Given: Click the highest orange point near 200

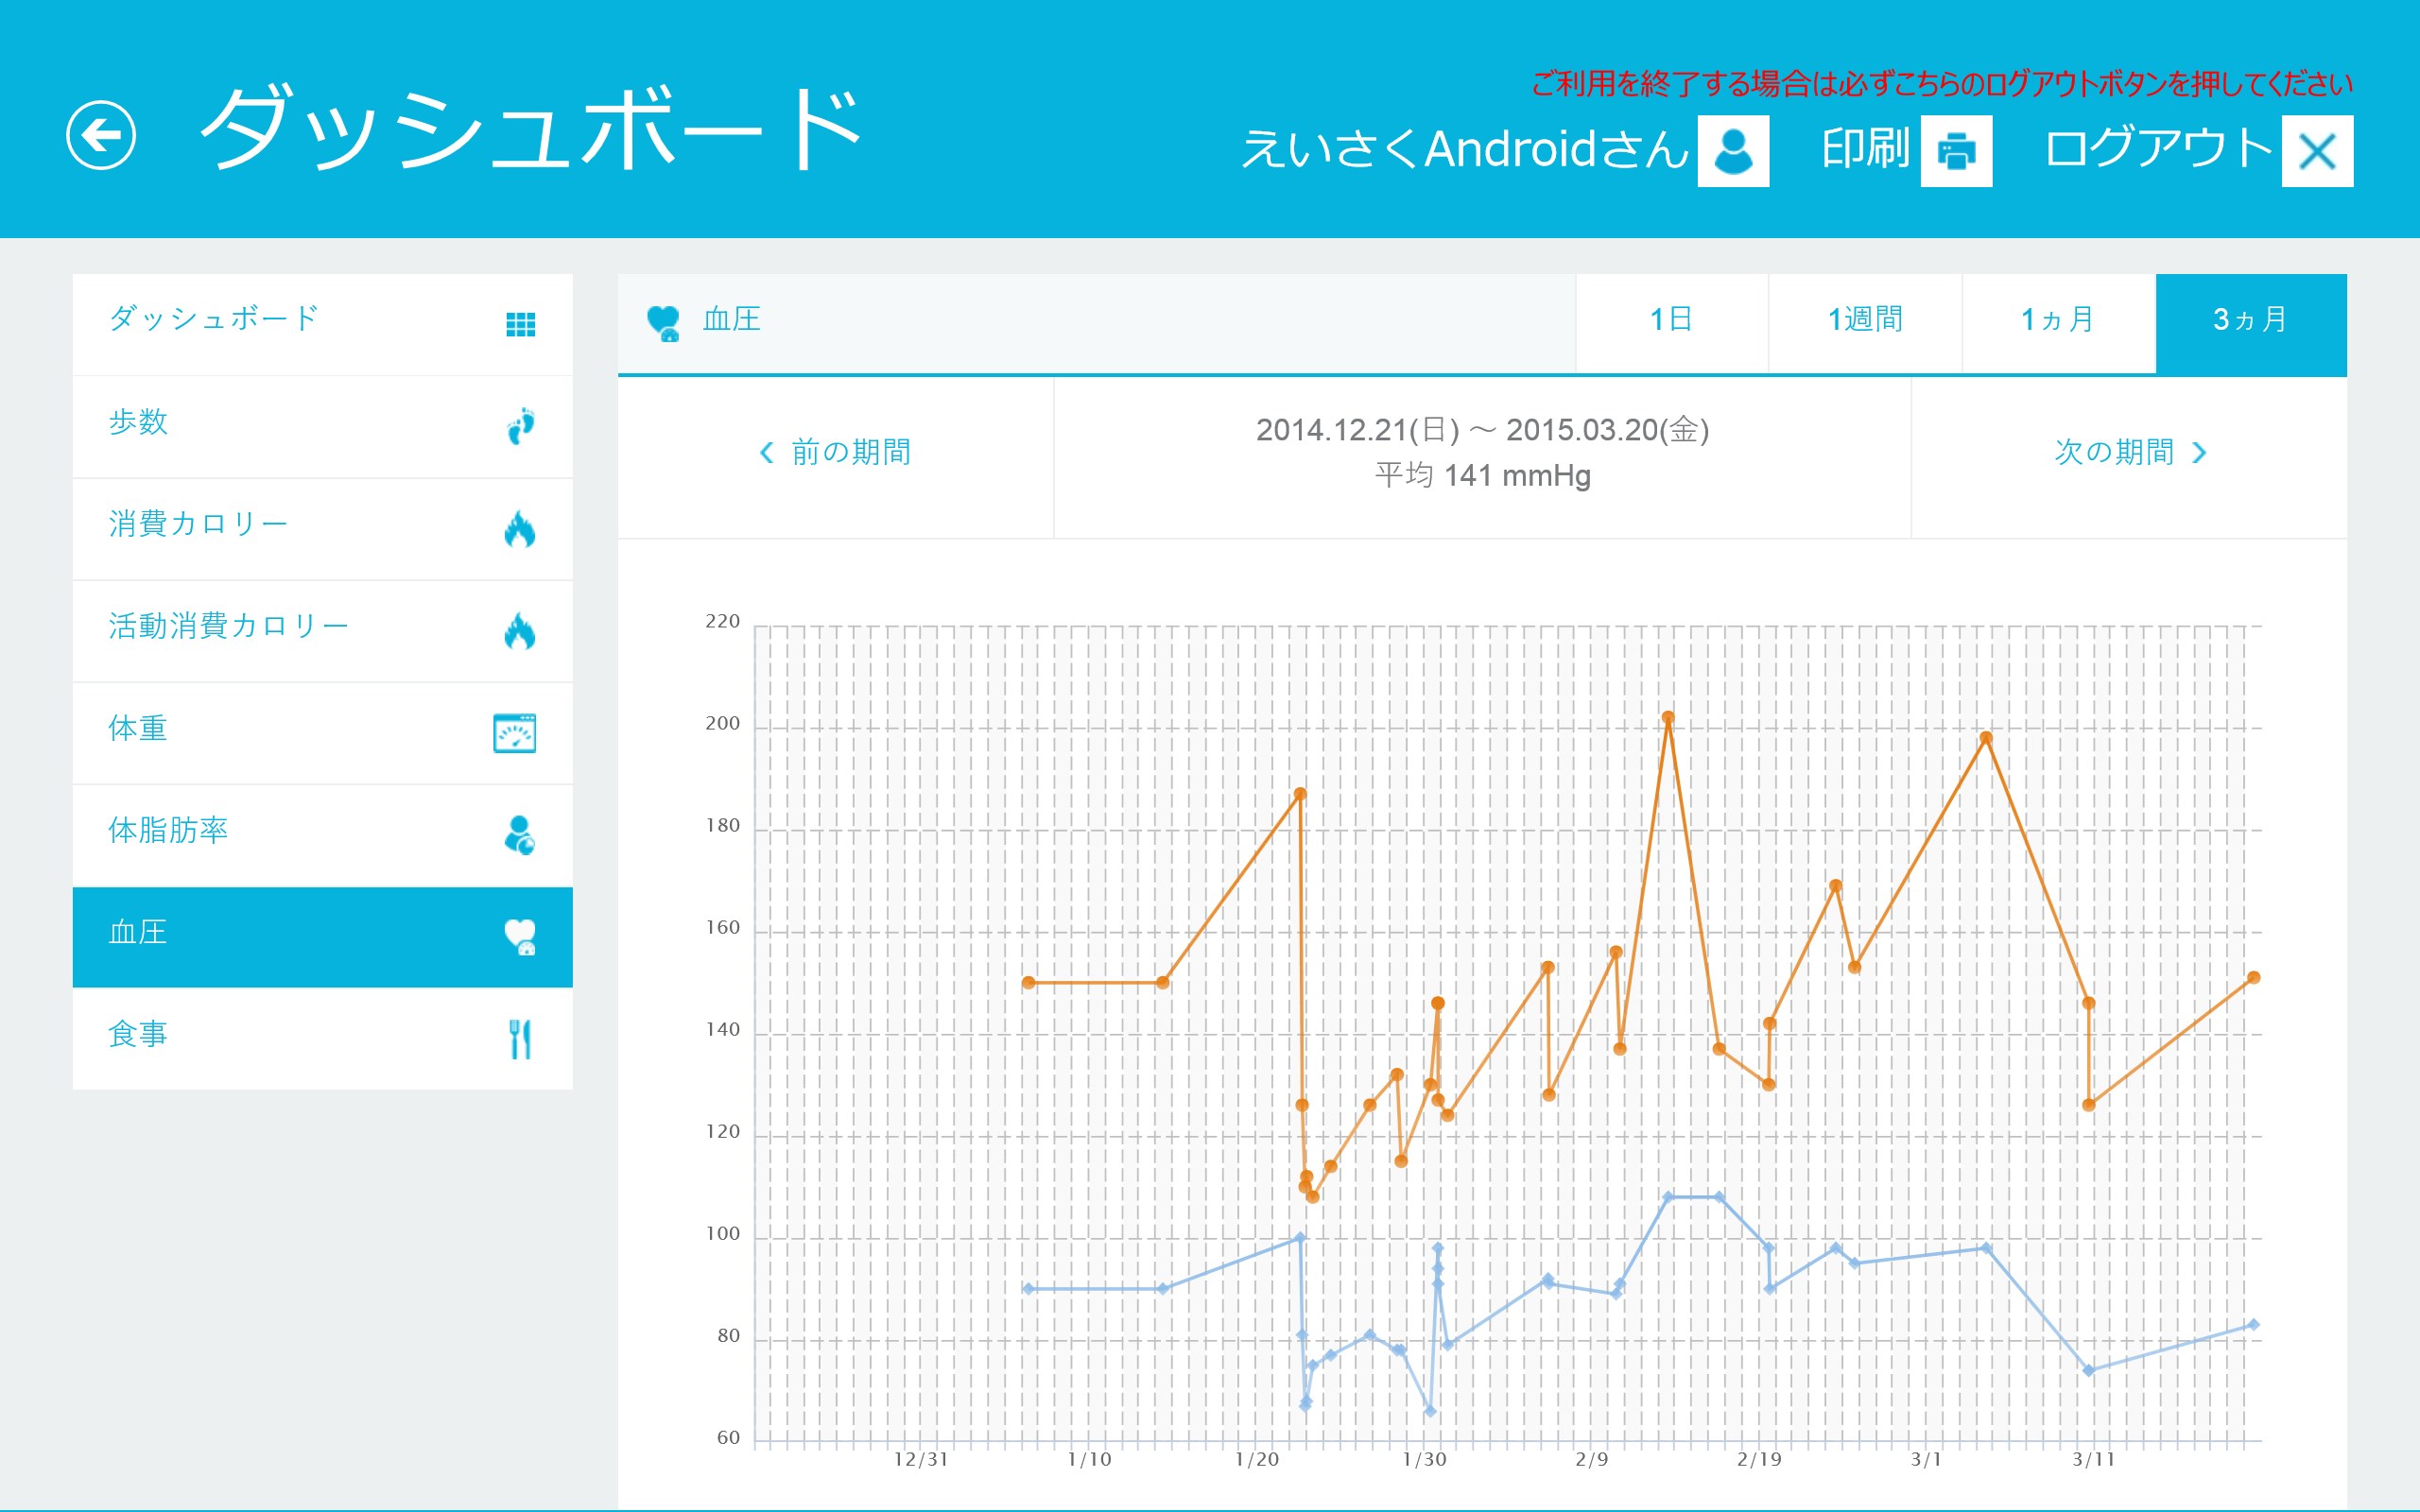Looking at the screenshot, I should [x=1668, y=718].
